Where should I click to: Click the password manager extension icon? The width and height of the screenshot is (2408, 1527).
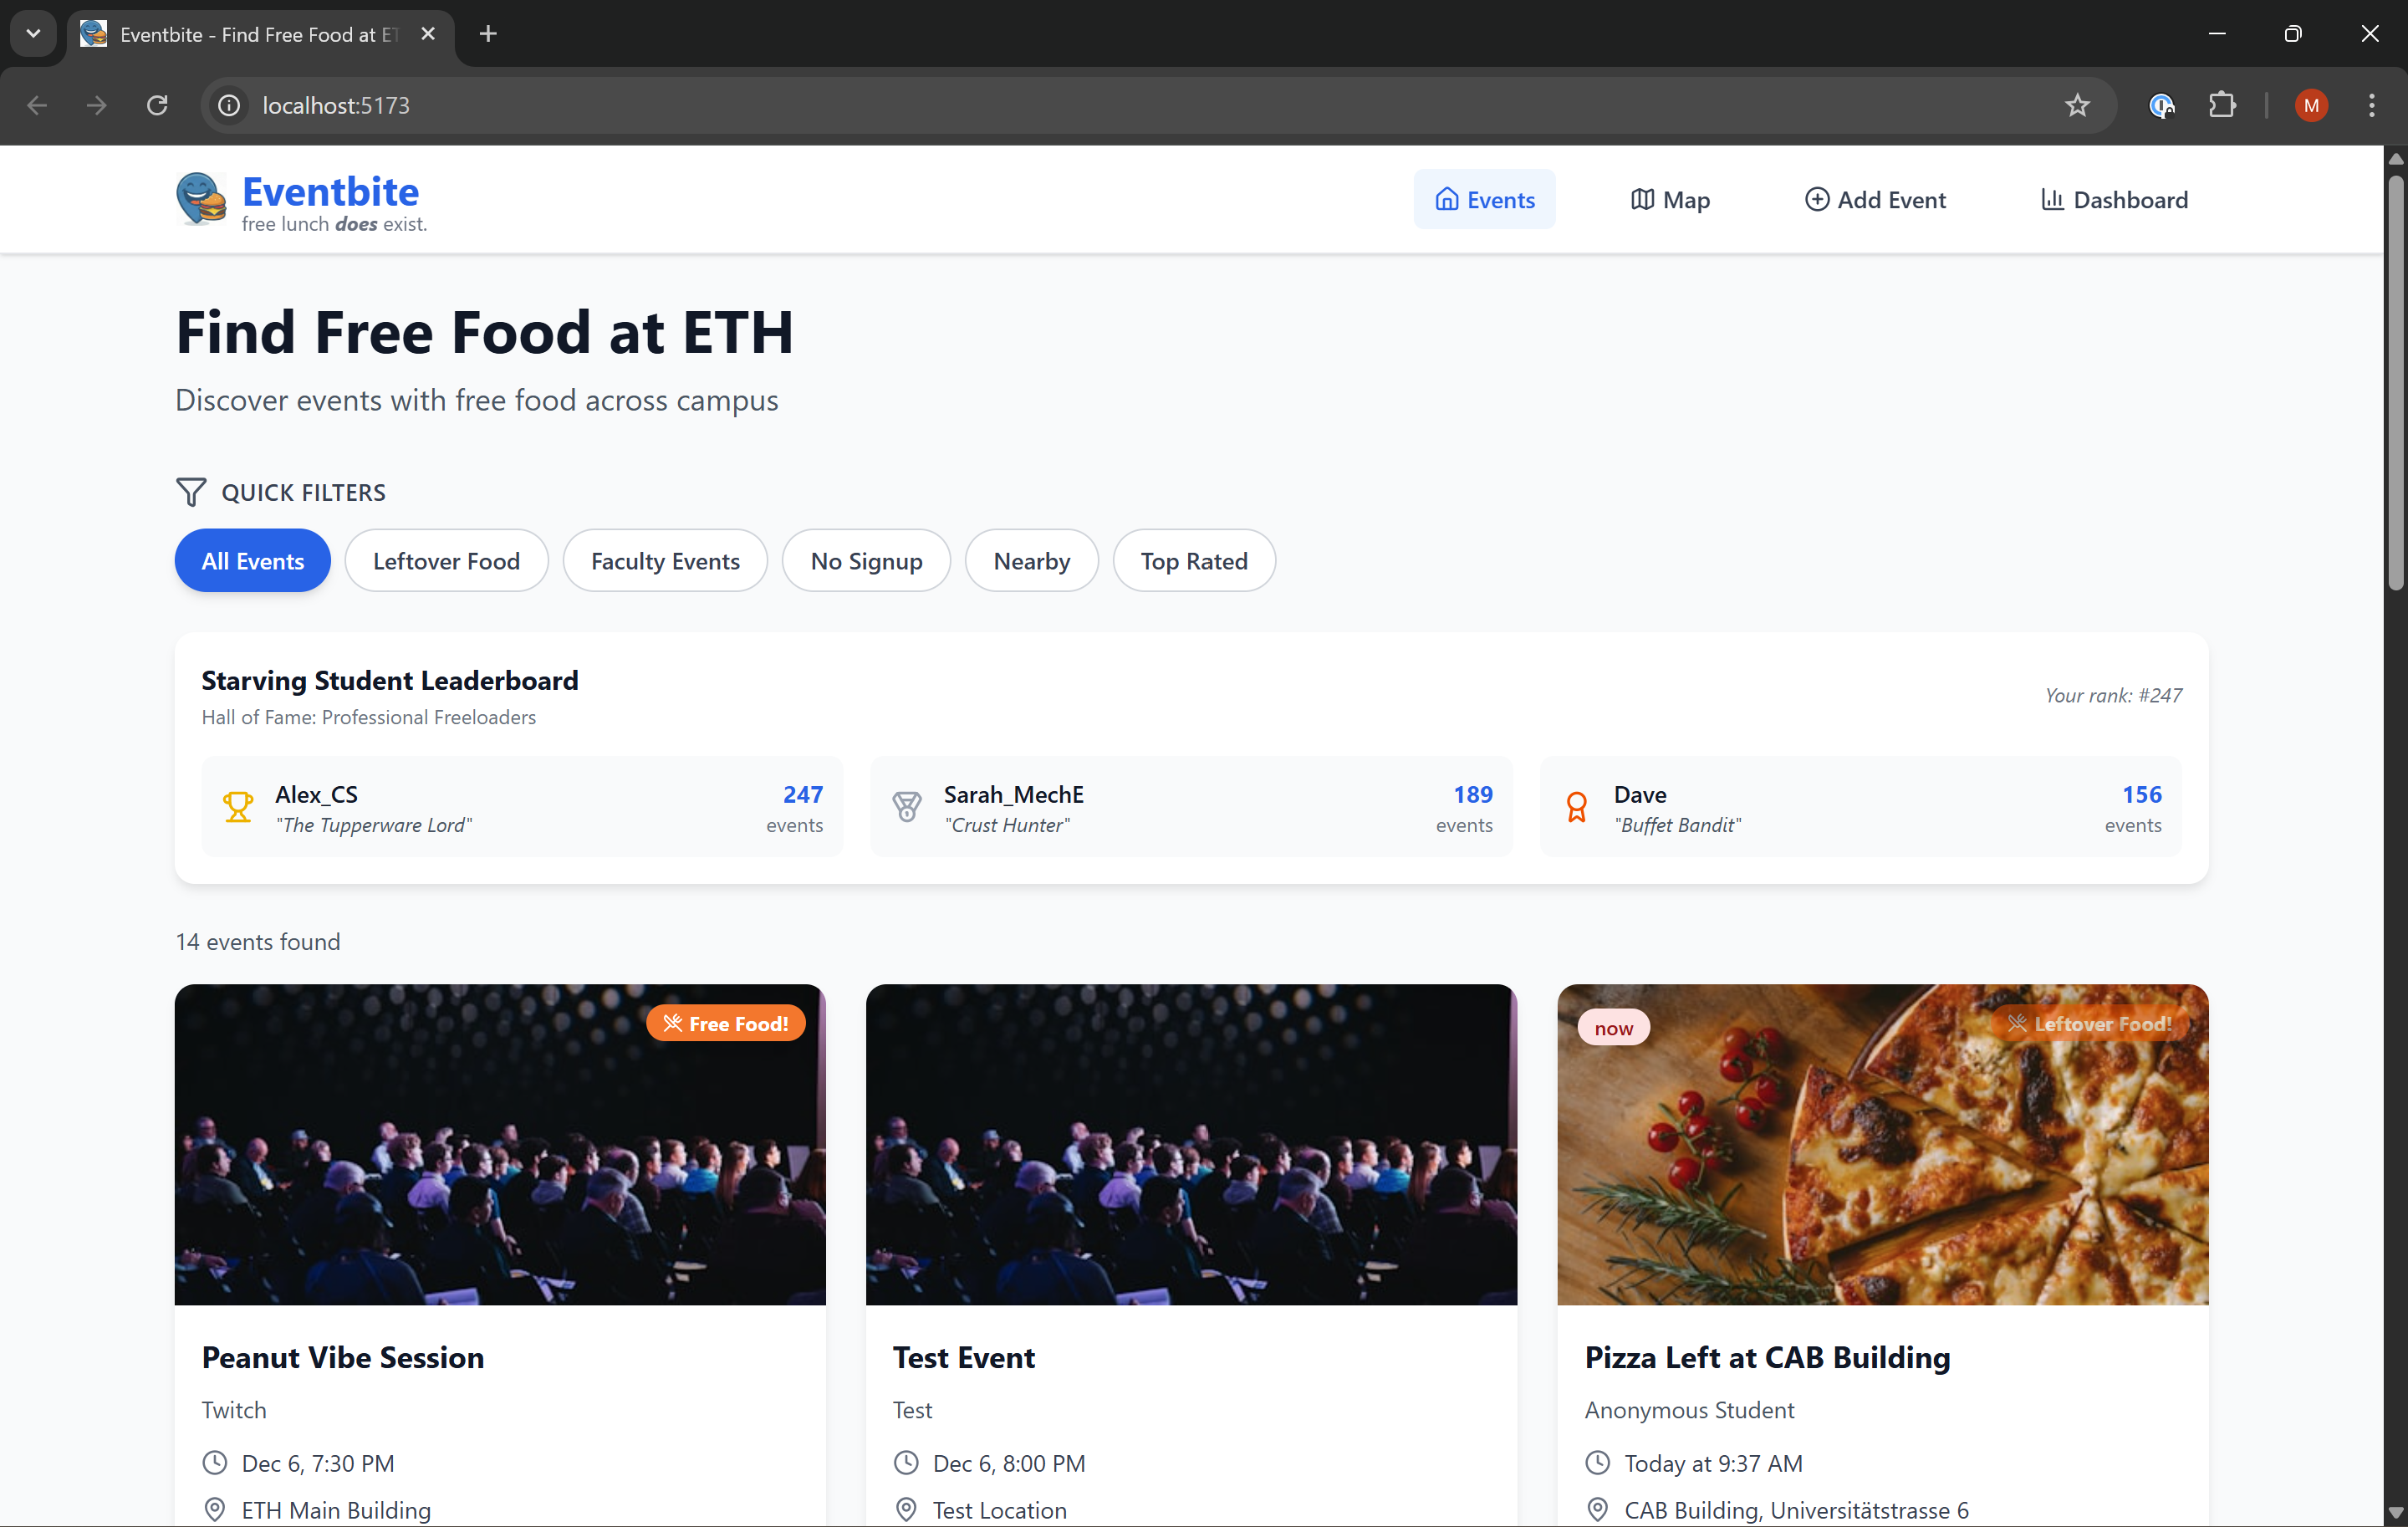click(x=2161, y=105)
